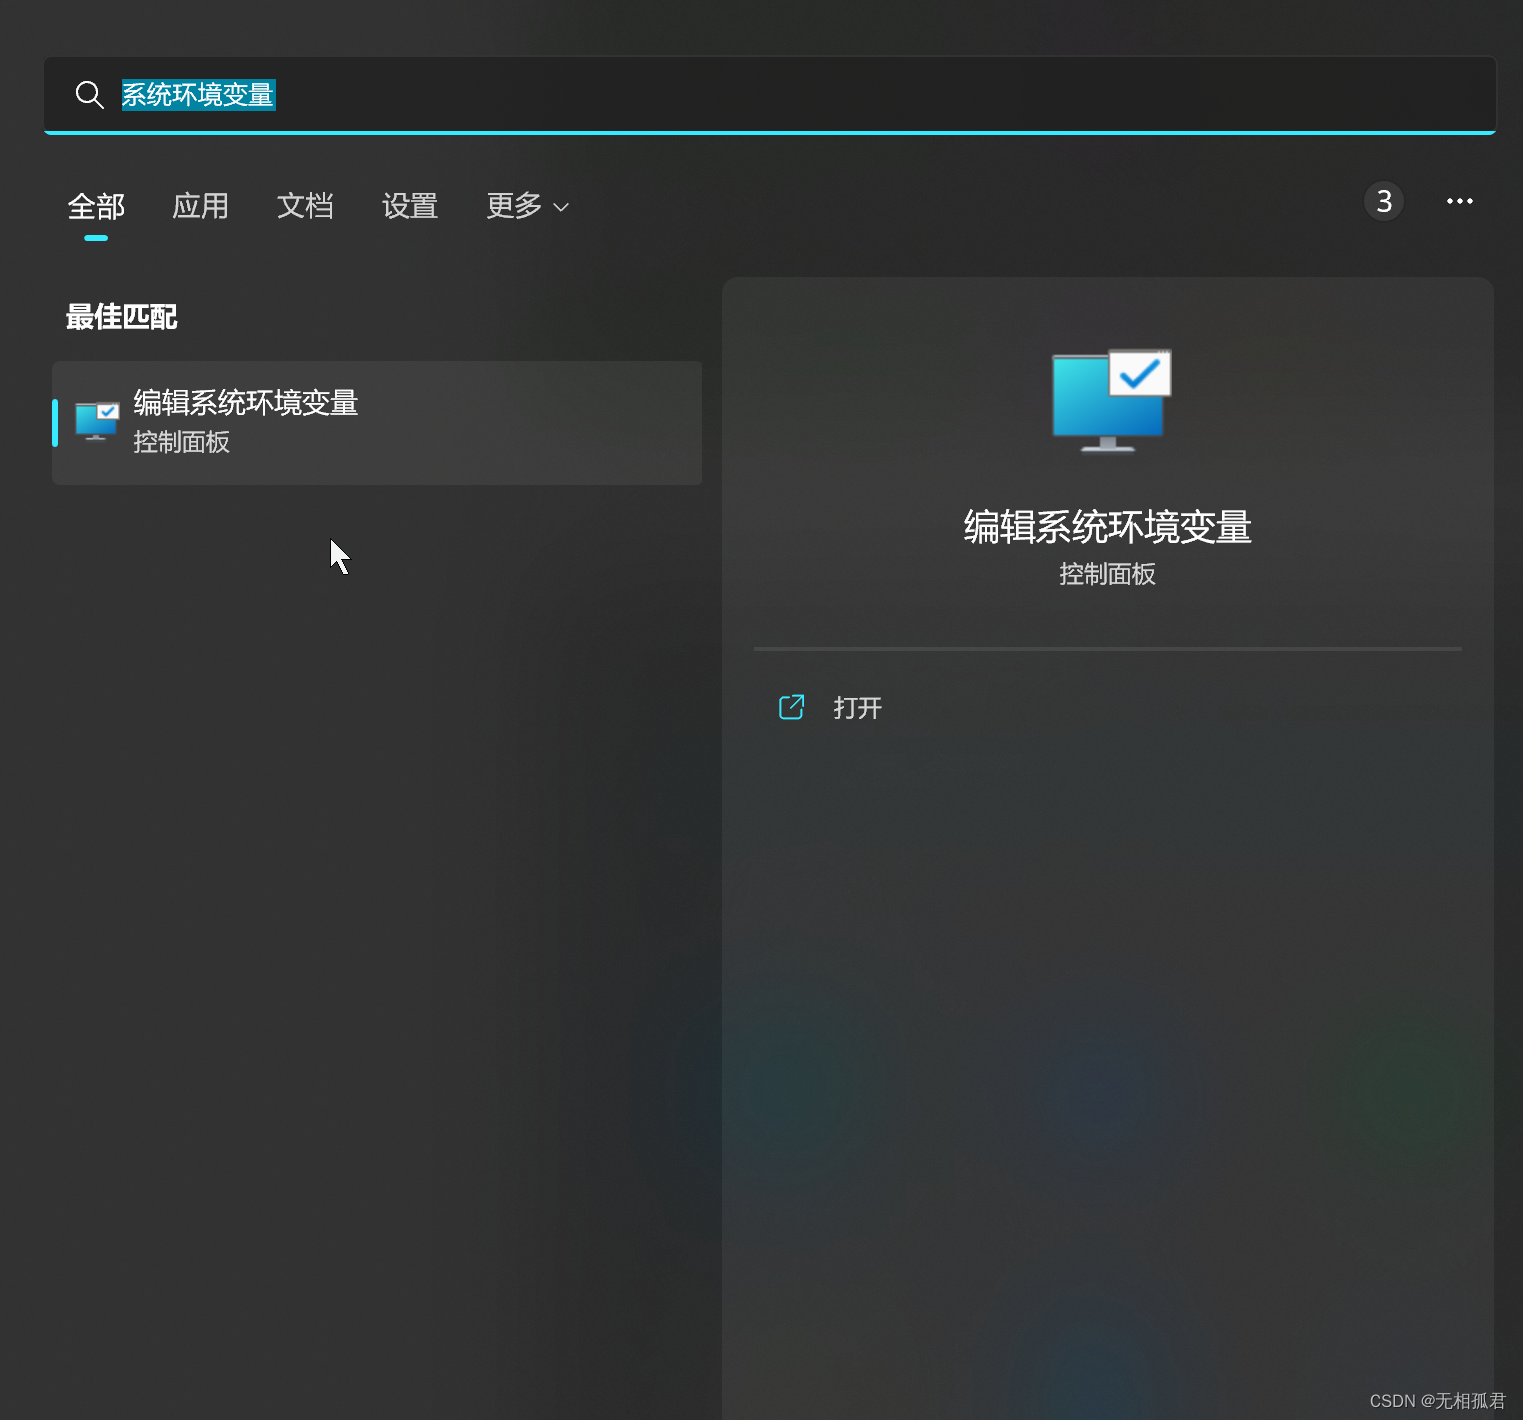Viewport: 1523px width, 1420px height.
Task: Click the 最佳匹配 heading
Action: (x=121, y=317)
